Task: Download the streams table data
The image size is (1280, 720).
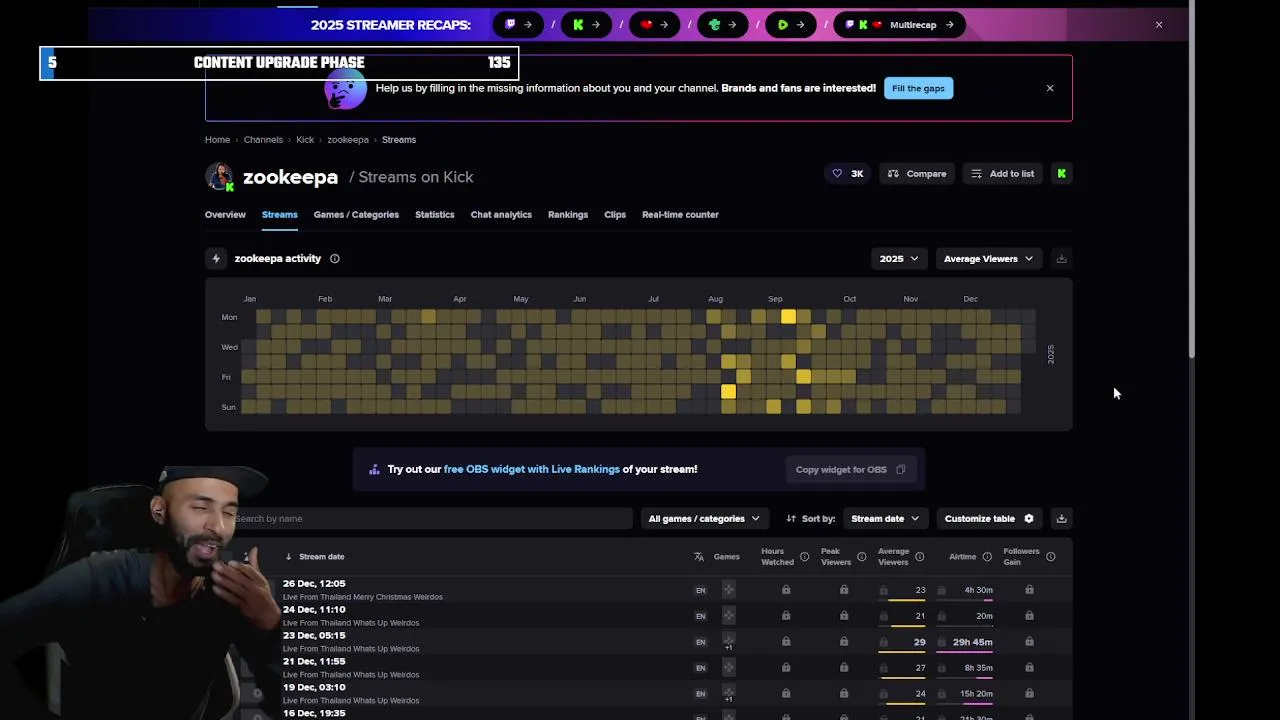Action: [1061, 519]
